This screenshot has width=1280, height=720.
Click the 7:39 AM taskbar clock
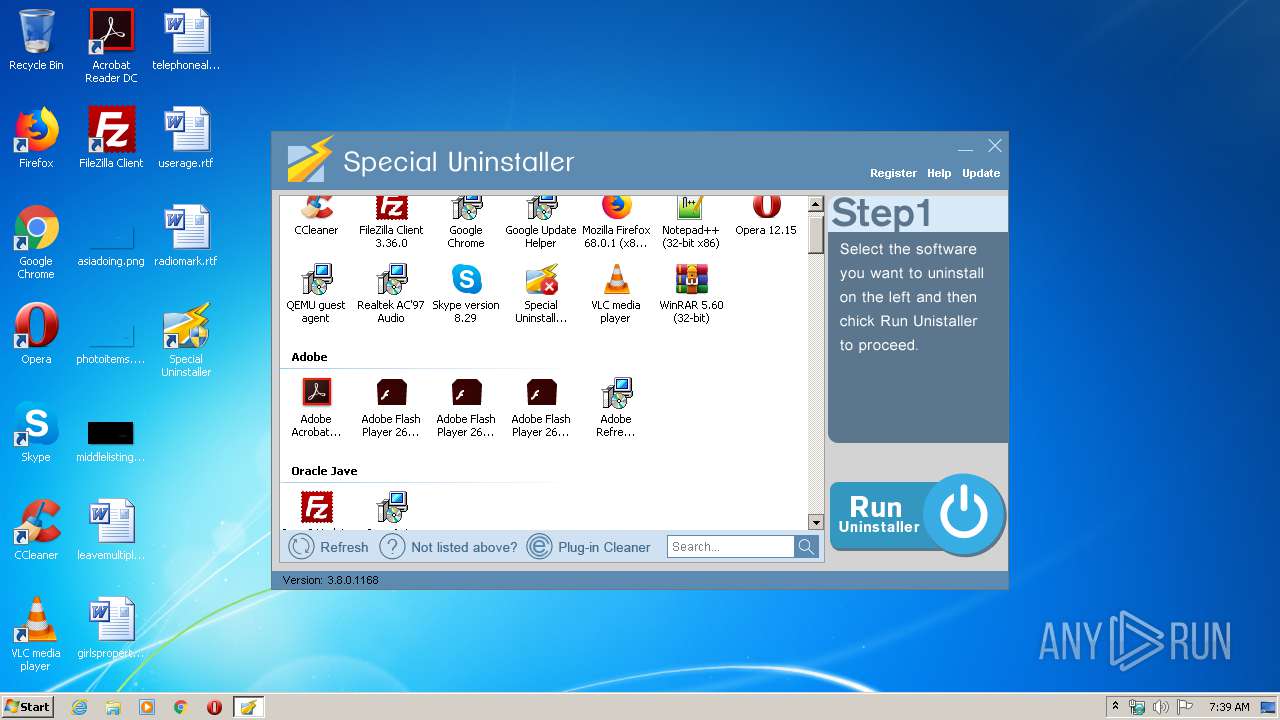[1229, 707]
